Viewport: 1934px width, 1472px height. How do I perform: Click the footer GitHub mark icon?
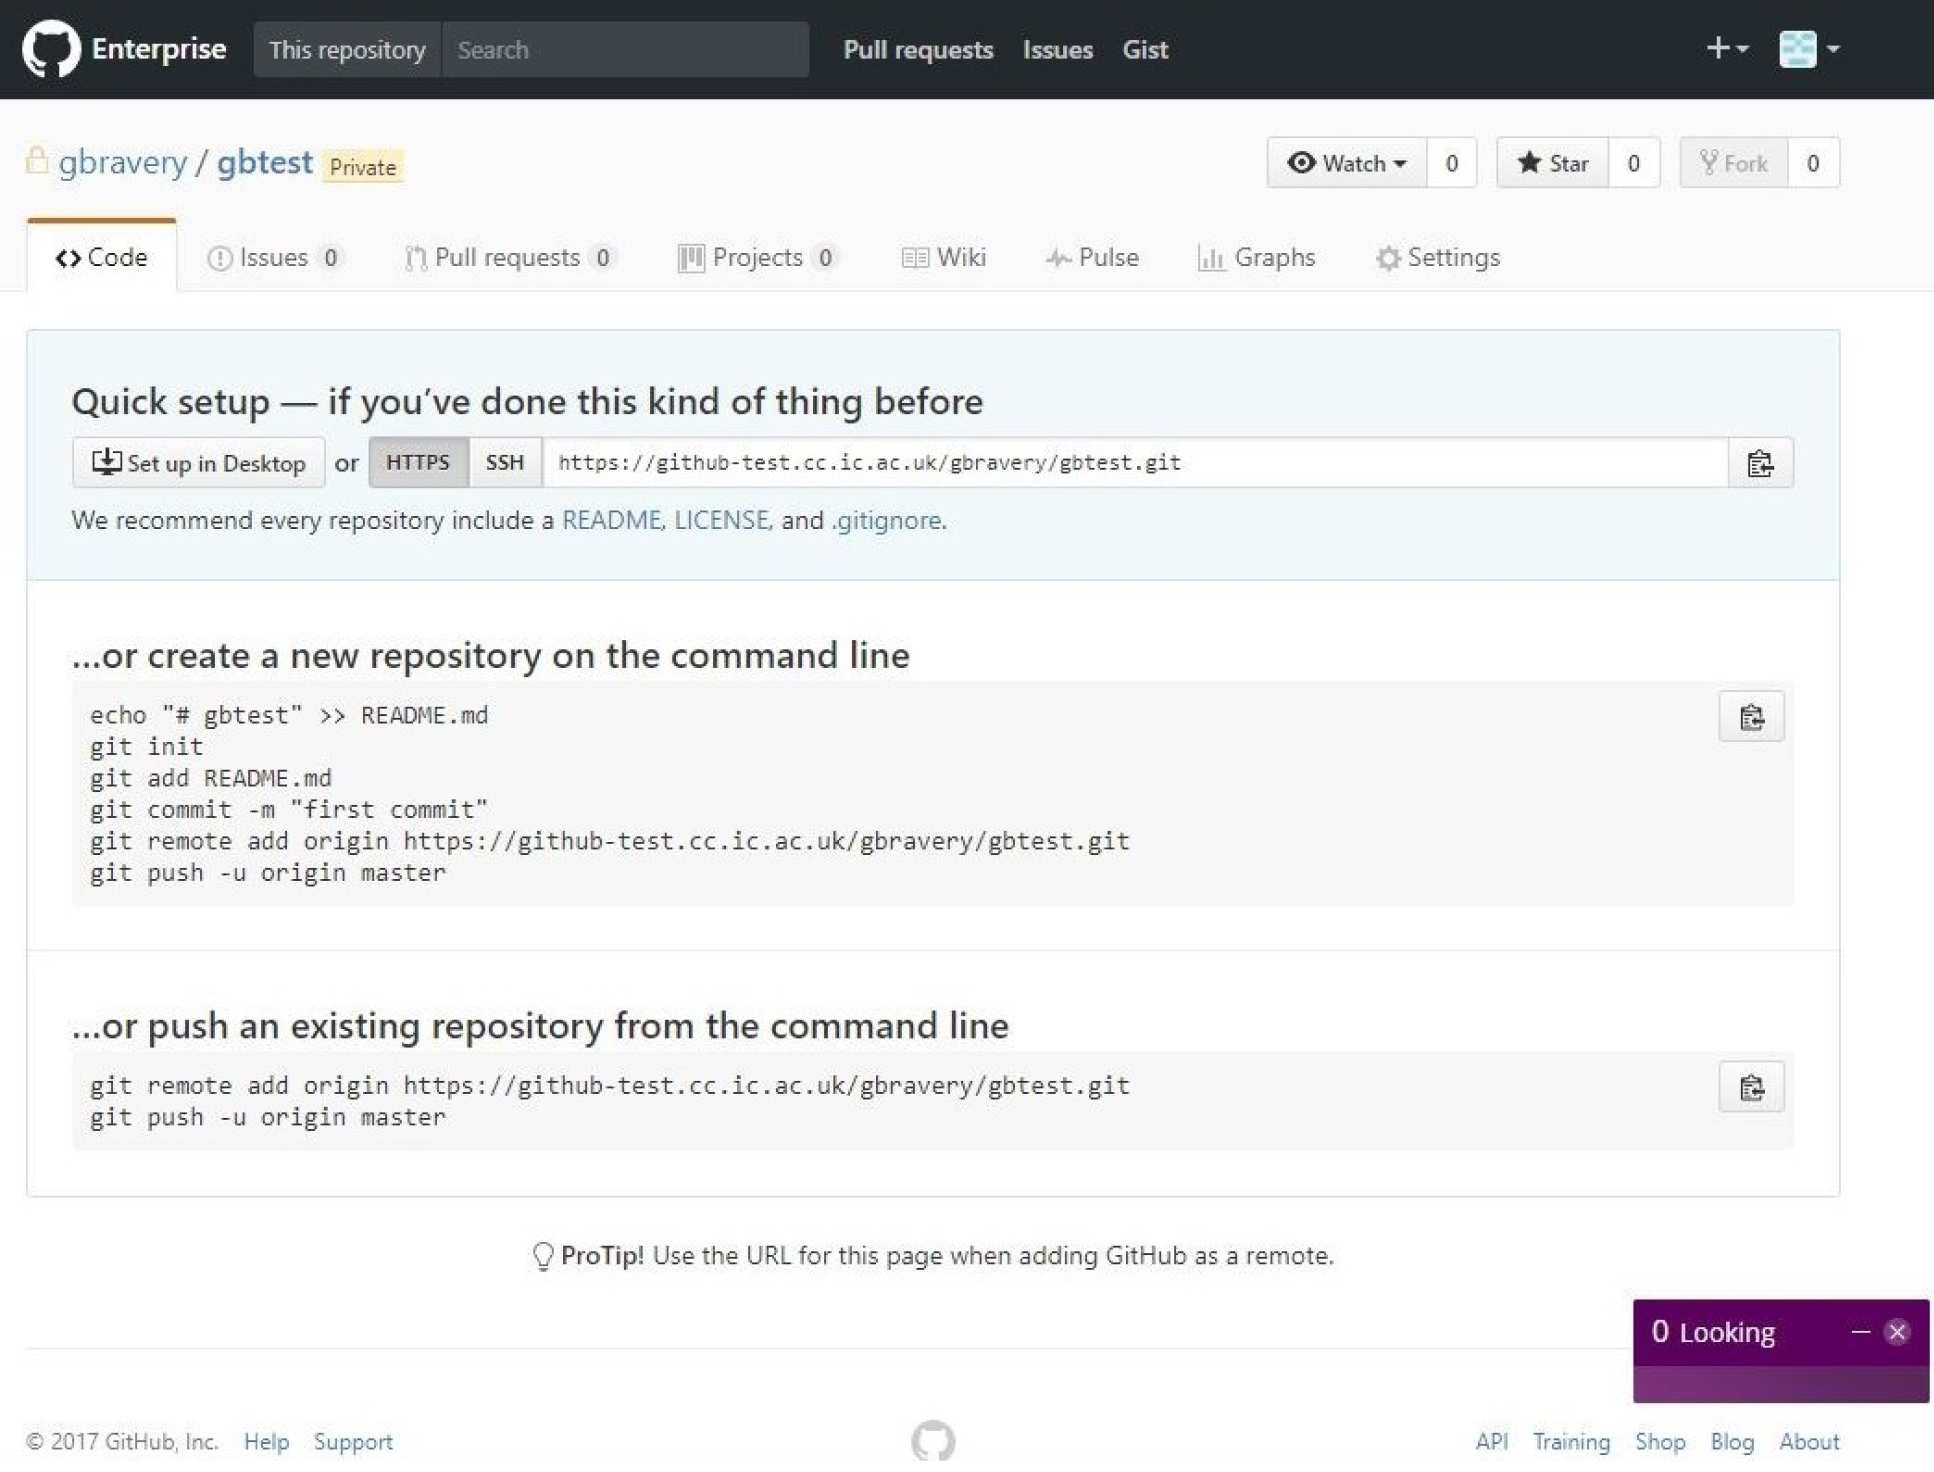(x=932, y=1440)
